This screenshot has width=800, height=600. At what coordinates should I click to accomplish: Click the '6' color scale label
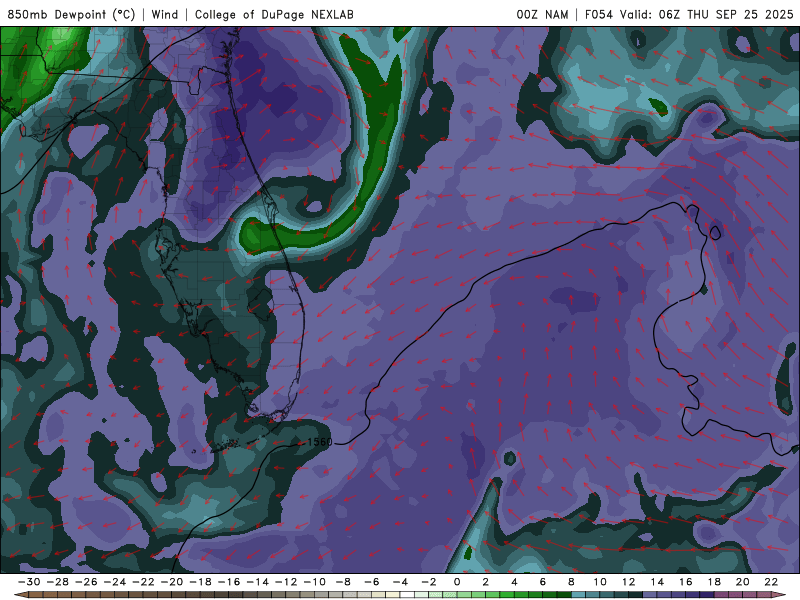pyautogui.click(x=542, y=582)
